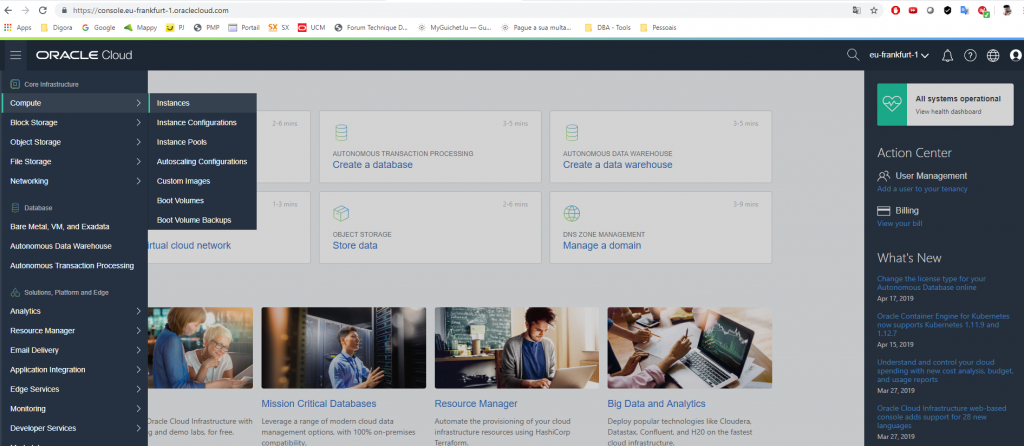
Task: Expand the Resource Manager submenu
Action: (74, 330)
